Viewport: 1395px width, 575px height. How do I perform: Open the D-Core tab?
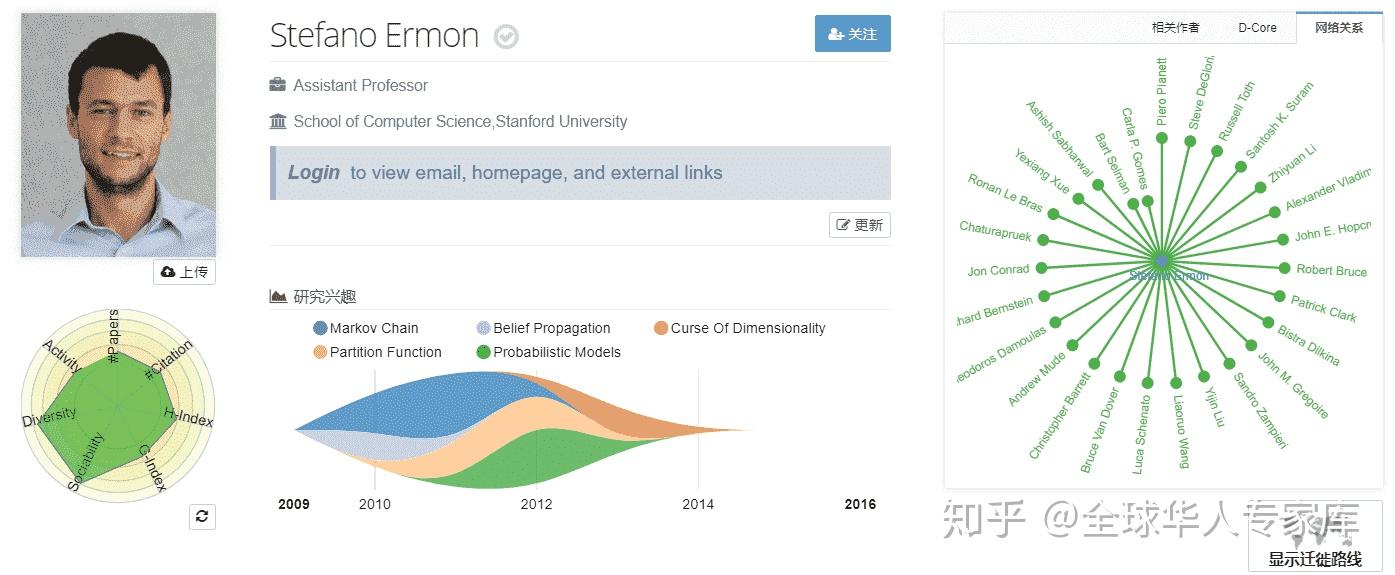tap(1257, 28)
